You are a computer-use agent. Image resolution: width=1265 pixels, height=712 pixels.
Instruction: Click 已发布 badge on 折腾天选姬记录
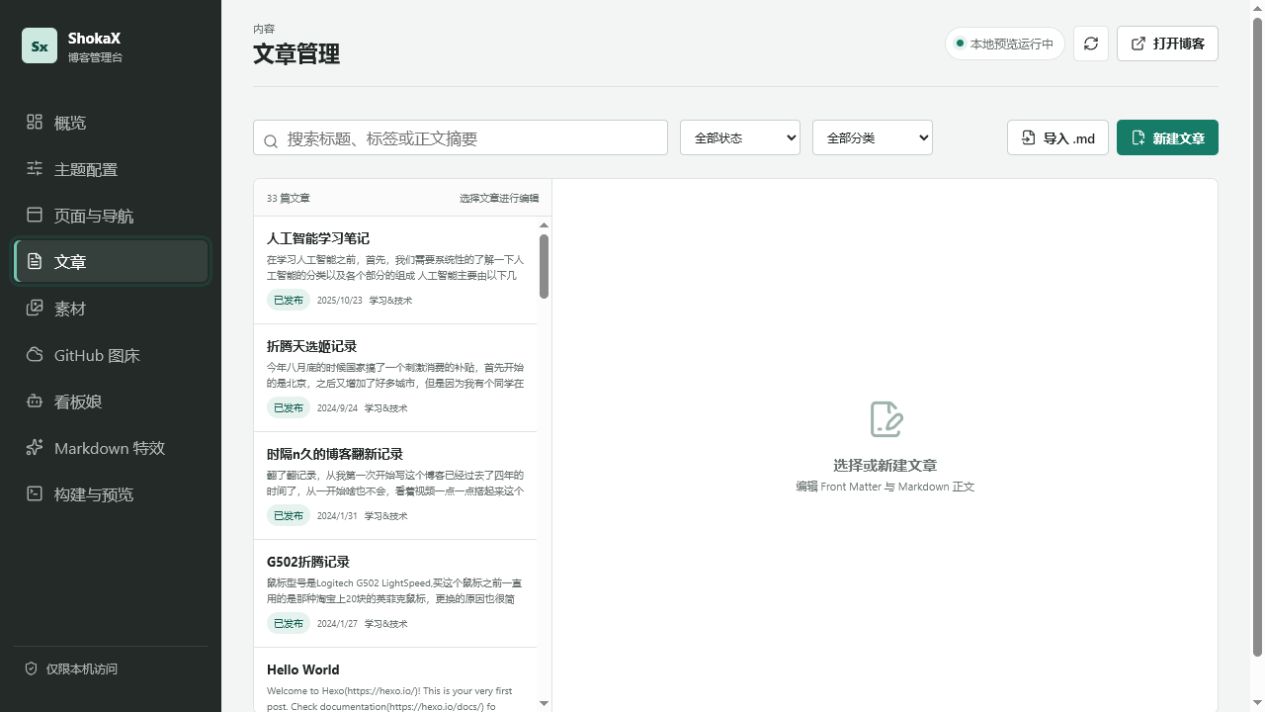288,408
